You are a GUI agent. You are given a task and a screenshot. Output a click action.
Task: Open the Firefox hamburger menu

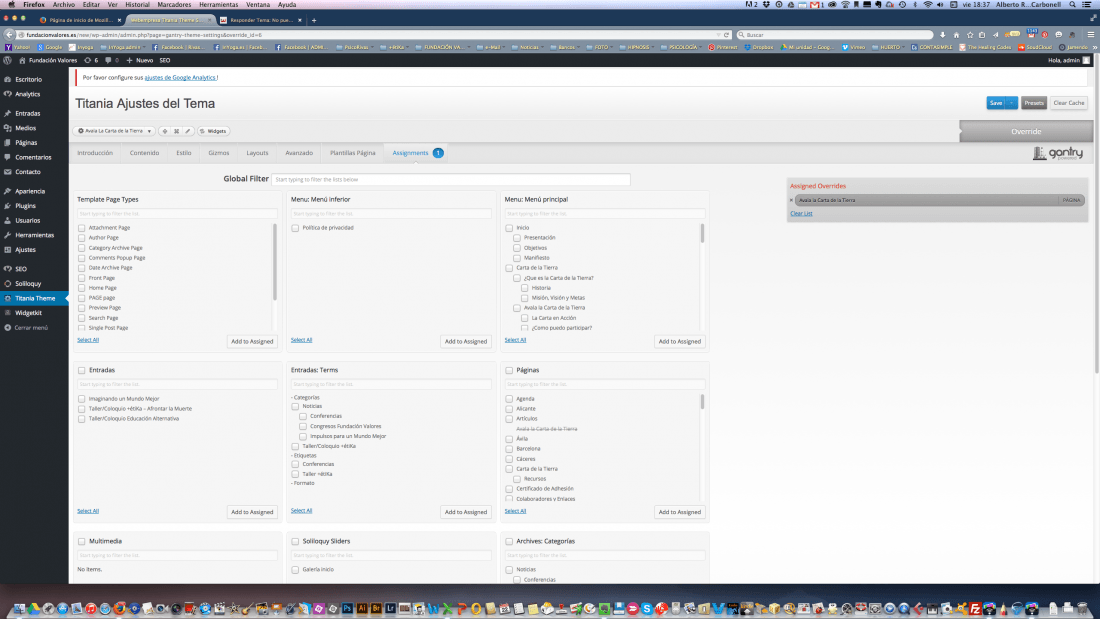(x=1091, y=34)
